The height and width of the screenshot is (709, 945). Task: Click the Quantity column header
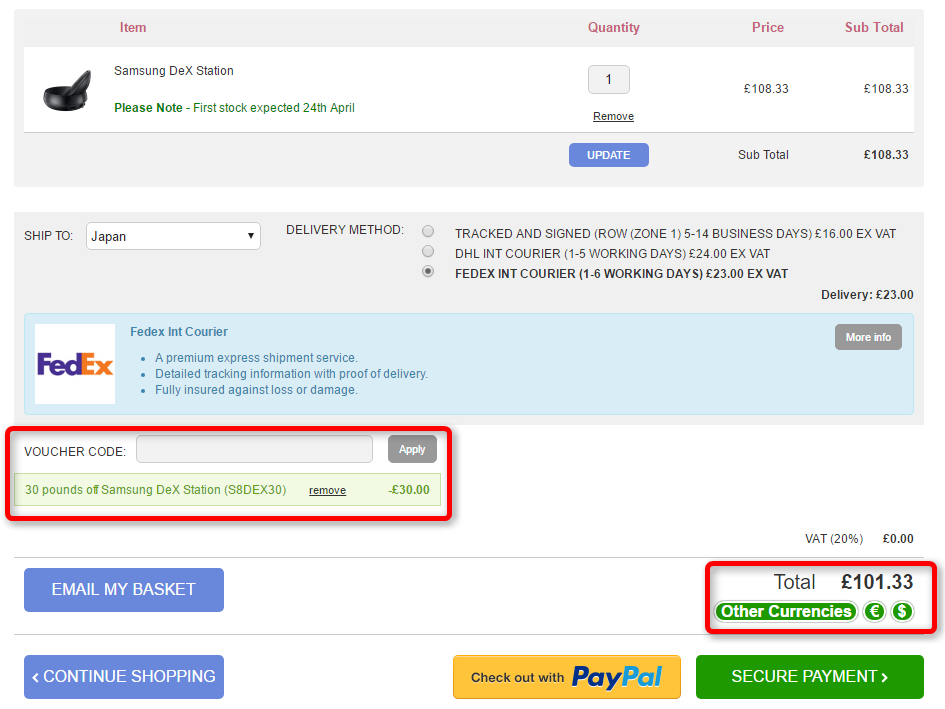click(x=614, y=28)
